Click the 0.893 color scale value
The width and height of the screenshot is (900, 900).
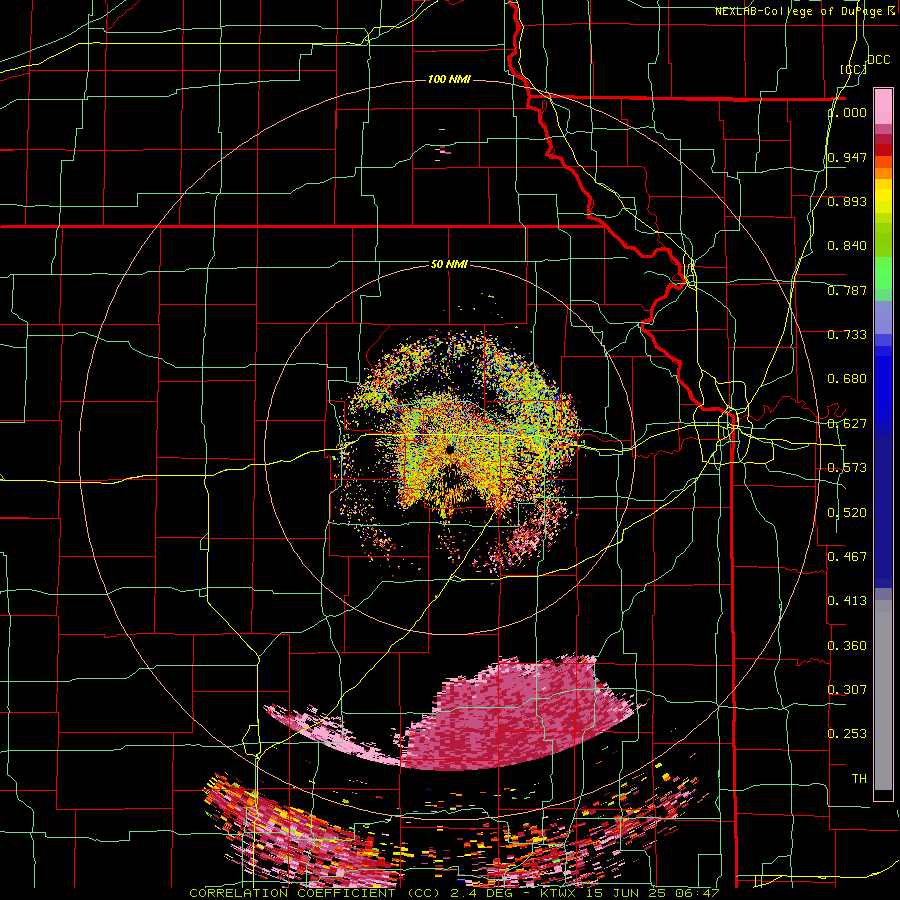[x=847, y=201]
